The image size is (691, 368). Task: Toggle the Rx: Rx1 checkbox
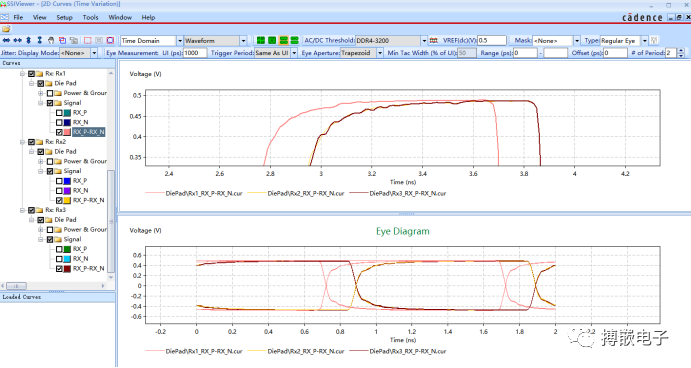[31, 74]
